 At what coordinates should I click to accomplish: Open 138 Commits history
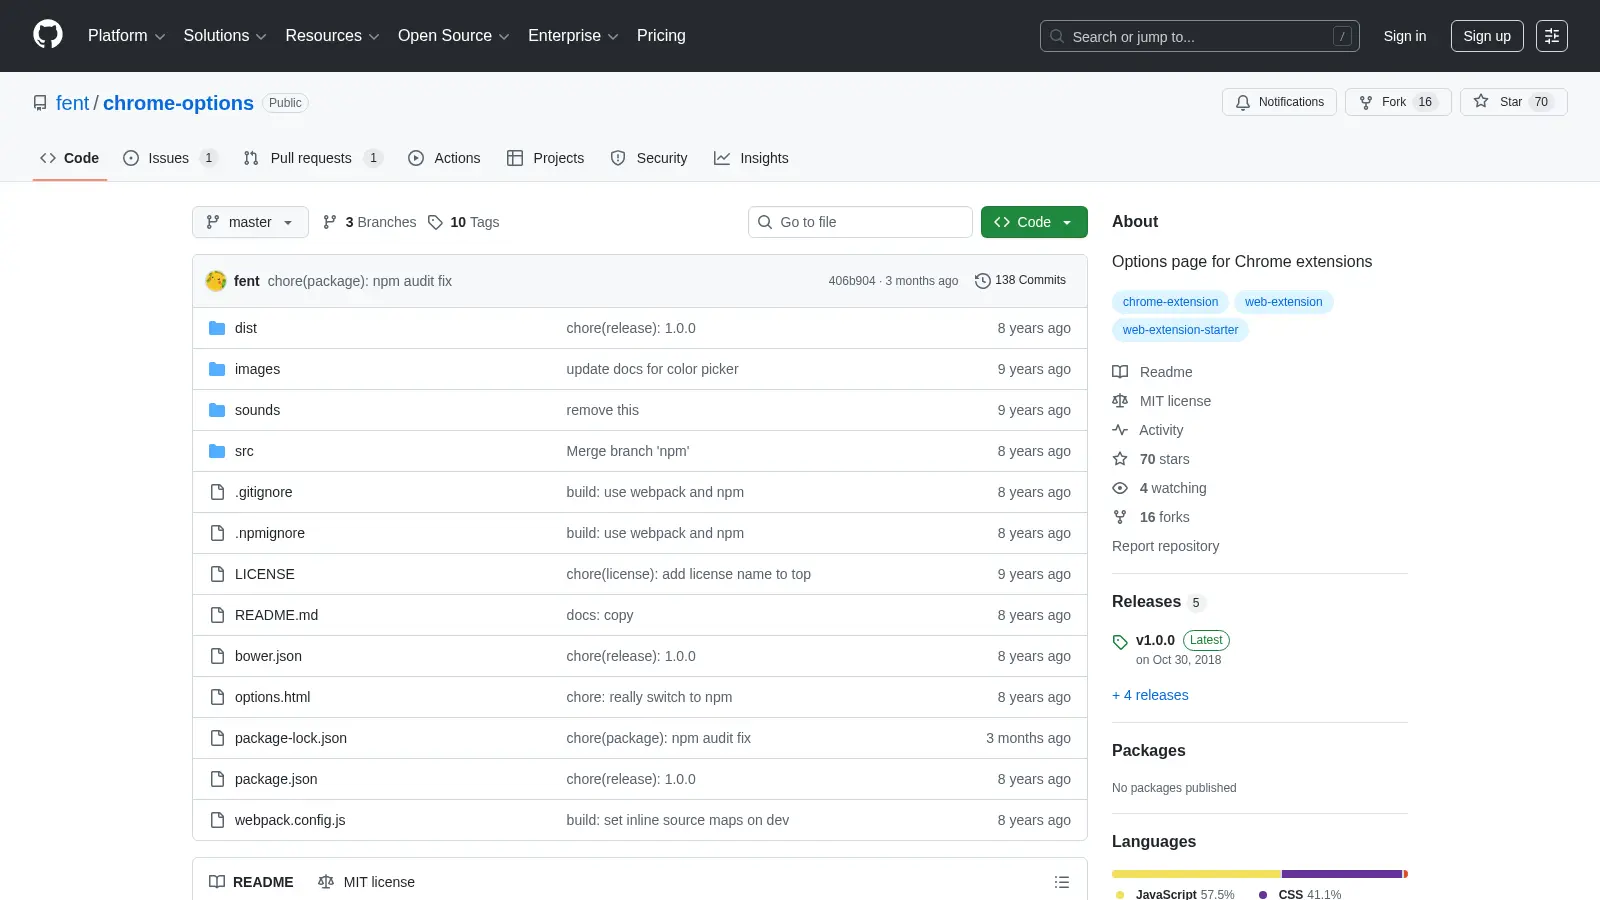point(1020,280)
